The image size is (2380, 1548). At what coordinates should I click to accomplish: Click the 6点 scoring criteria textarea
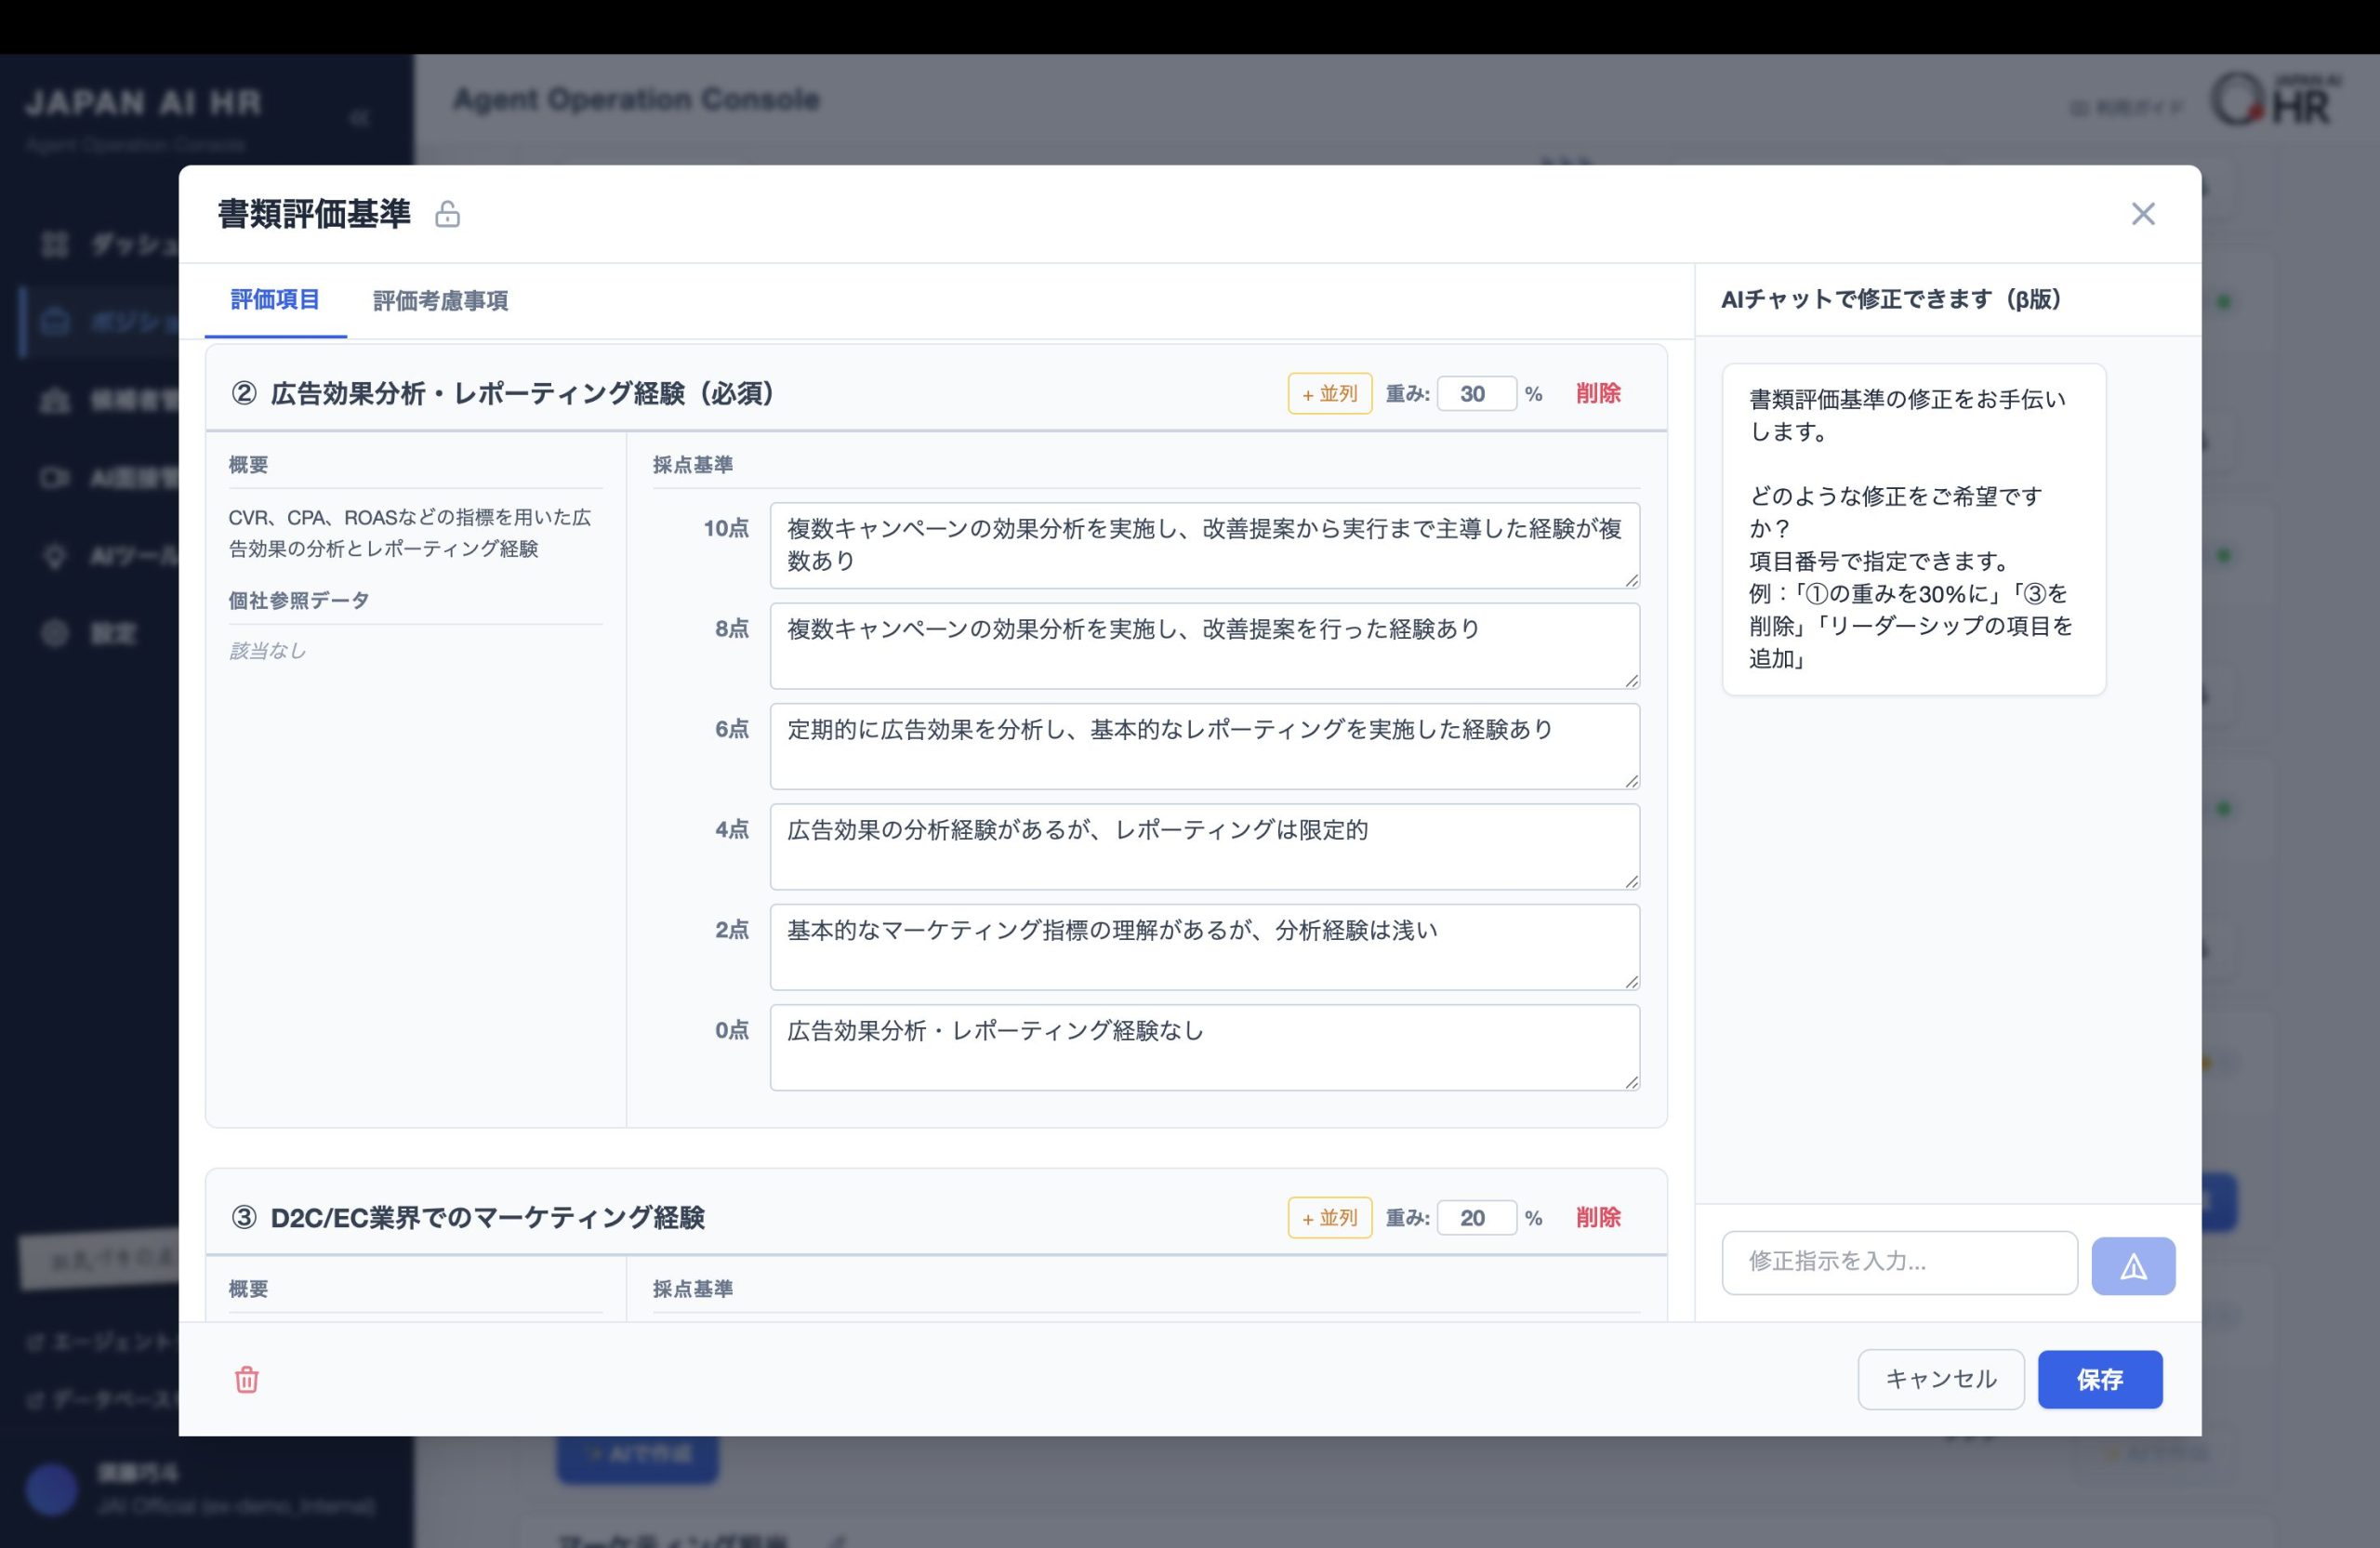tap(1205, 746)
